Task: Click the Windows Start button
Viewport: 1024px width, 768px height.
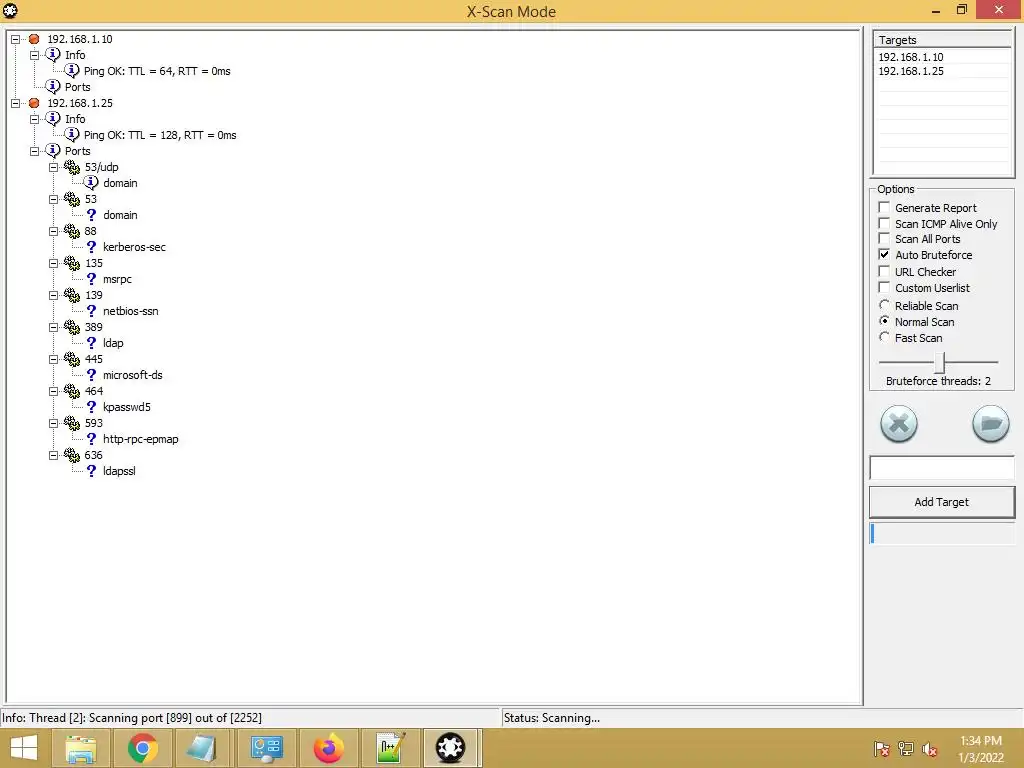Action: (x=24, y=748)
